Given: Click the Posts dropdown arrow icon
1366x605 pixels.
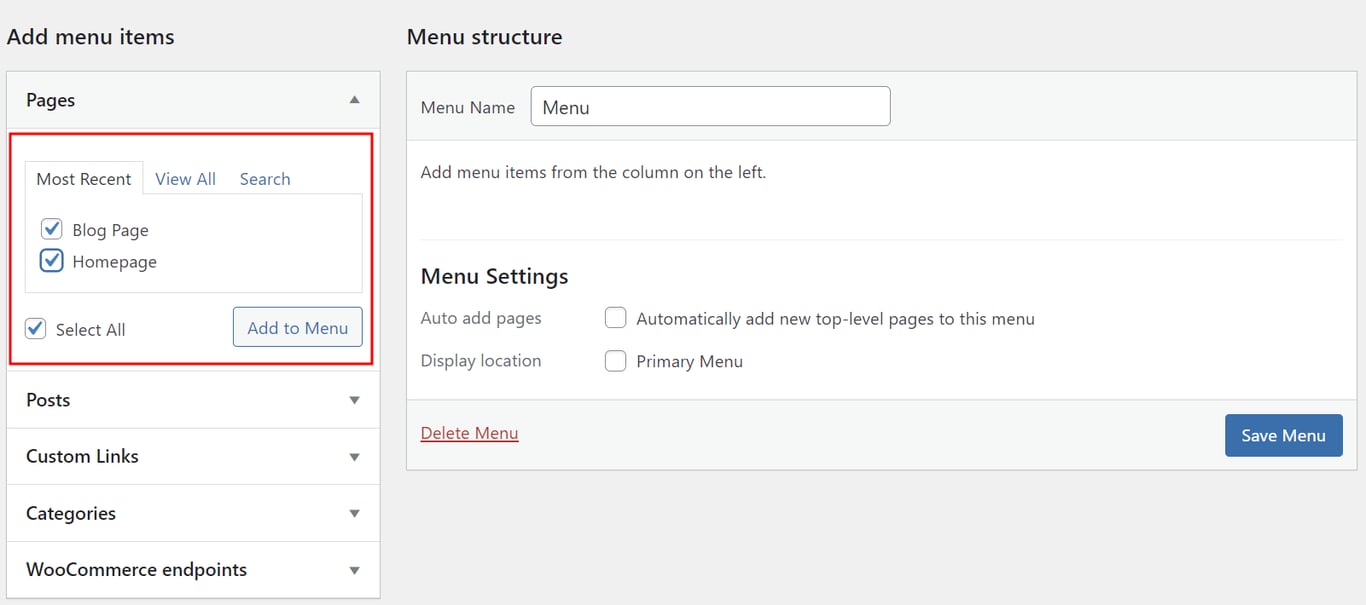Looking at the screenshot, I should click(354, 400).
